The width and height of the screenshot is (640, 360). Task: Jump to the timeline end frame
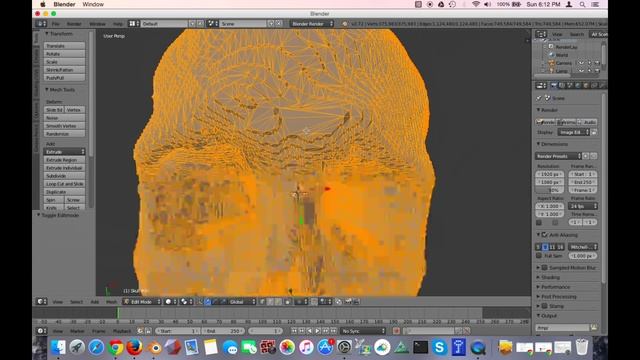tap(333, 331)
